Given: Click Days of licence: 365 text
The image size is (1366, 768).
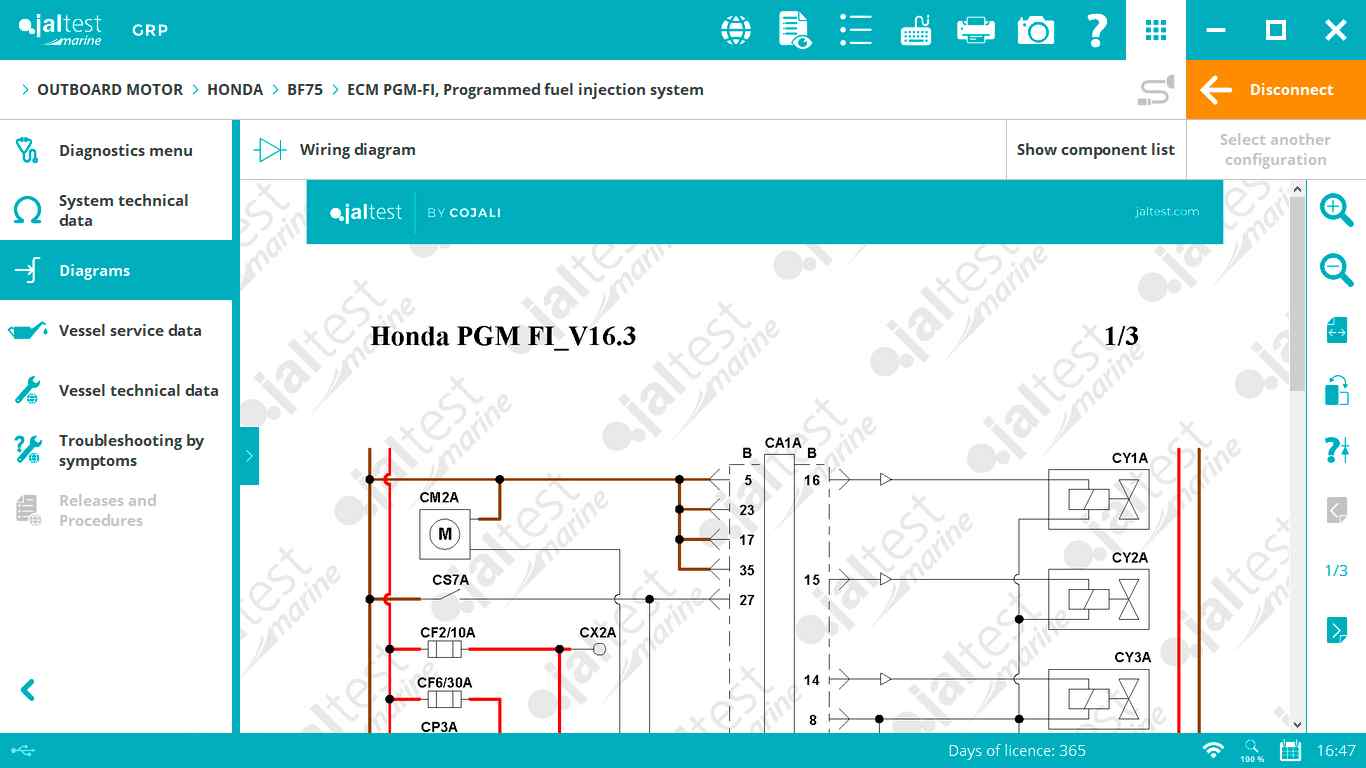Looking at the screenshot, I should pyautogui.click(x=1017, y=751).
